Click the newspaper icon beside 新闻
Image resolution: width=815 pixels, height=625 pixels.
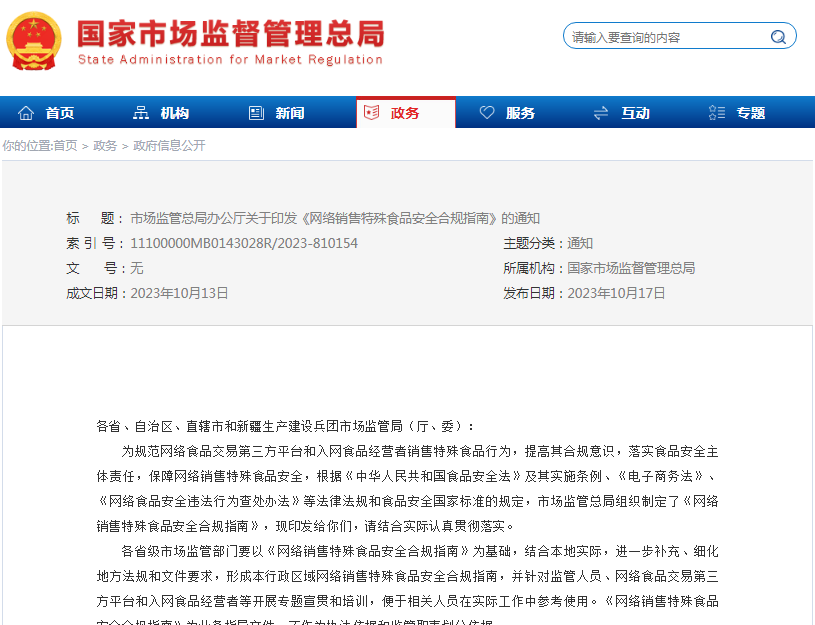[x=256, y=112]
